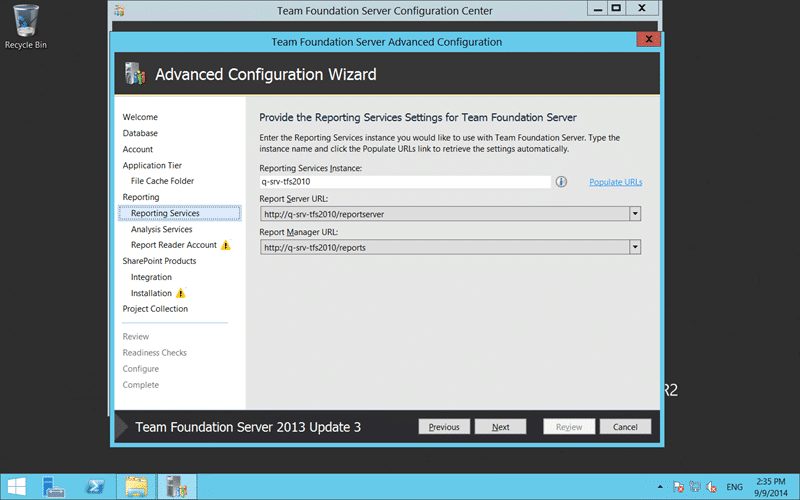This screenshot has height=500, width=800.
Task: Open File Explorer from the taskbar
Action: [x=136, y=487]
